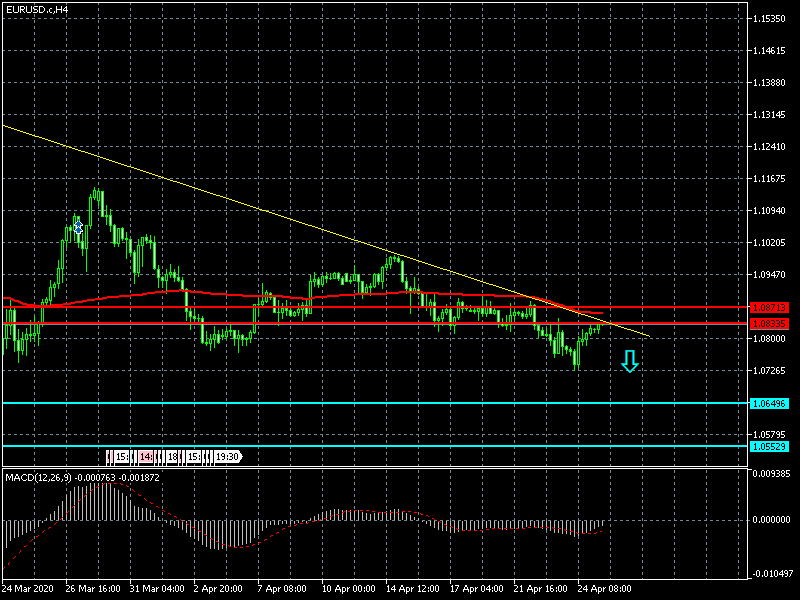Click the cyan 1.06496 price label
800x600 pixels.
(768, 403)
